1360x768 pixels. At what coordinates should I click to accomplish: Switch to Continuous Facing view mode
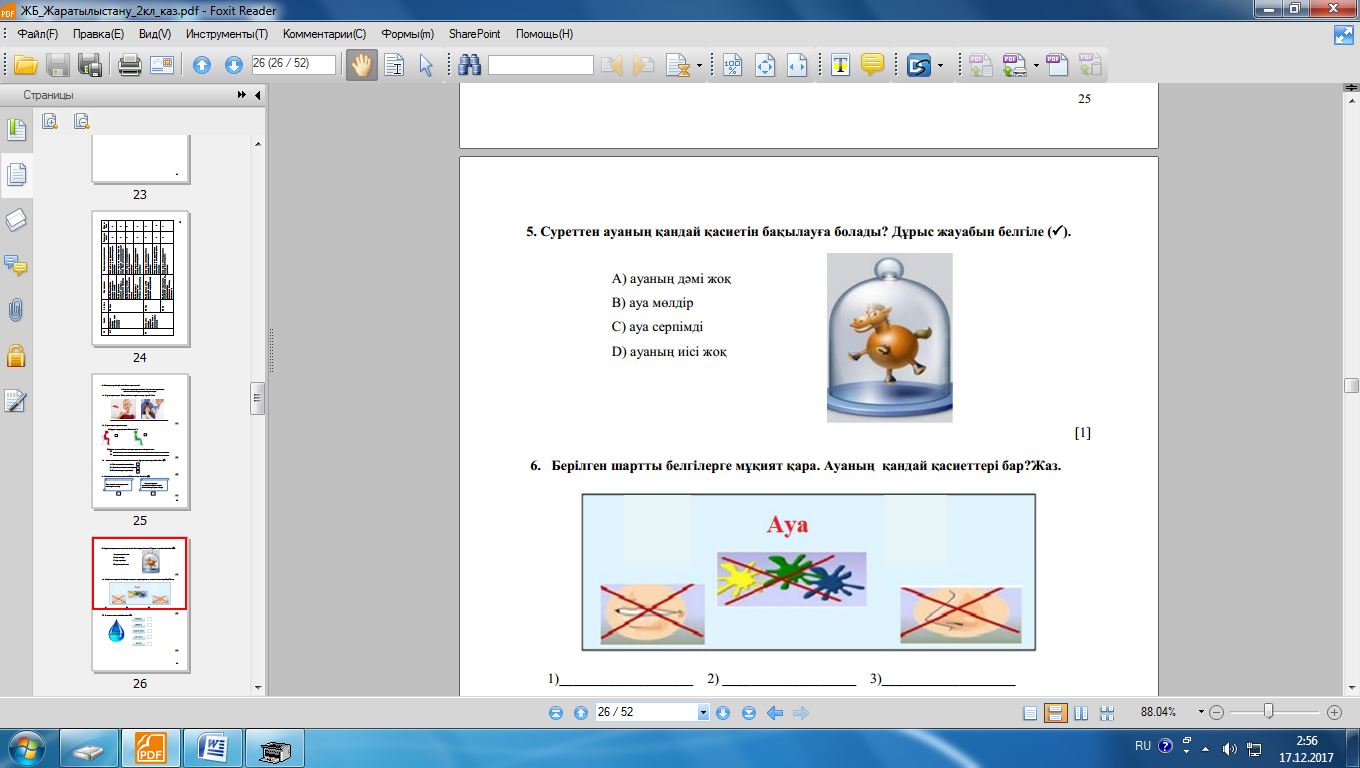click(x=1107, y=713)
